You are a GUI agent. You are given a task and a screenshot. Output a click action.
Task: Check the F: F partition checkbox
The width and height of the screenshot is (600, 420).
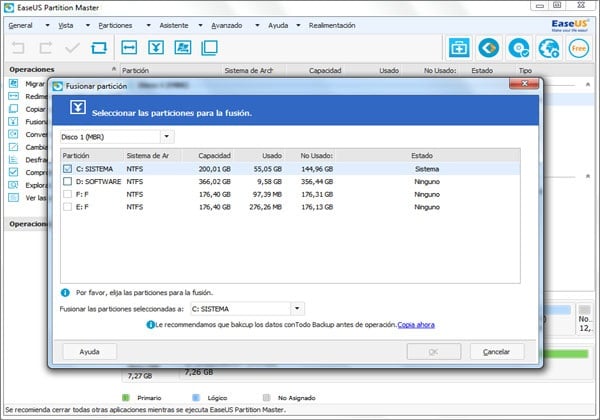point(67,194)
